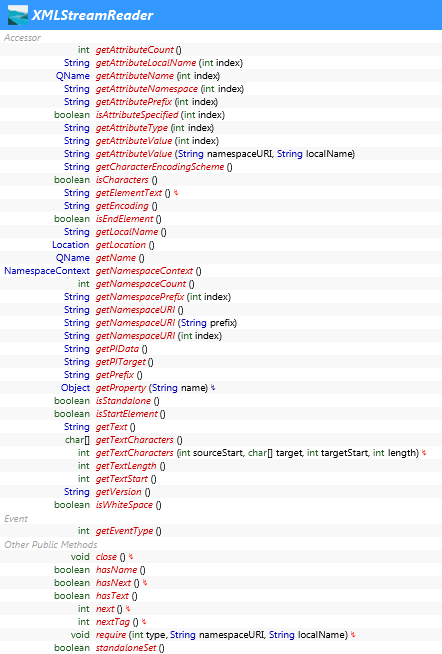Open the getName () method link

(x=116, y=258)
